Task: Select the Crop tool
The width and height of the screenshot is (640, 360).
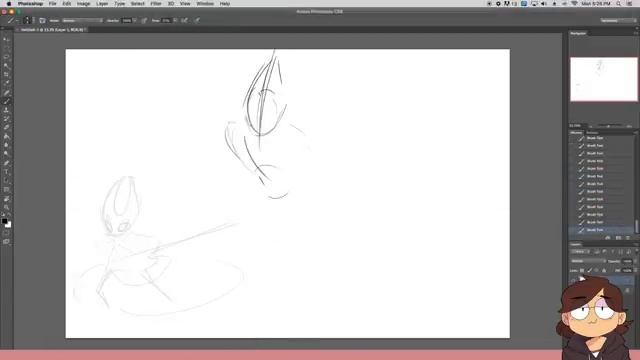Action: tap(6, 74)
